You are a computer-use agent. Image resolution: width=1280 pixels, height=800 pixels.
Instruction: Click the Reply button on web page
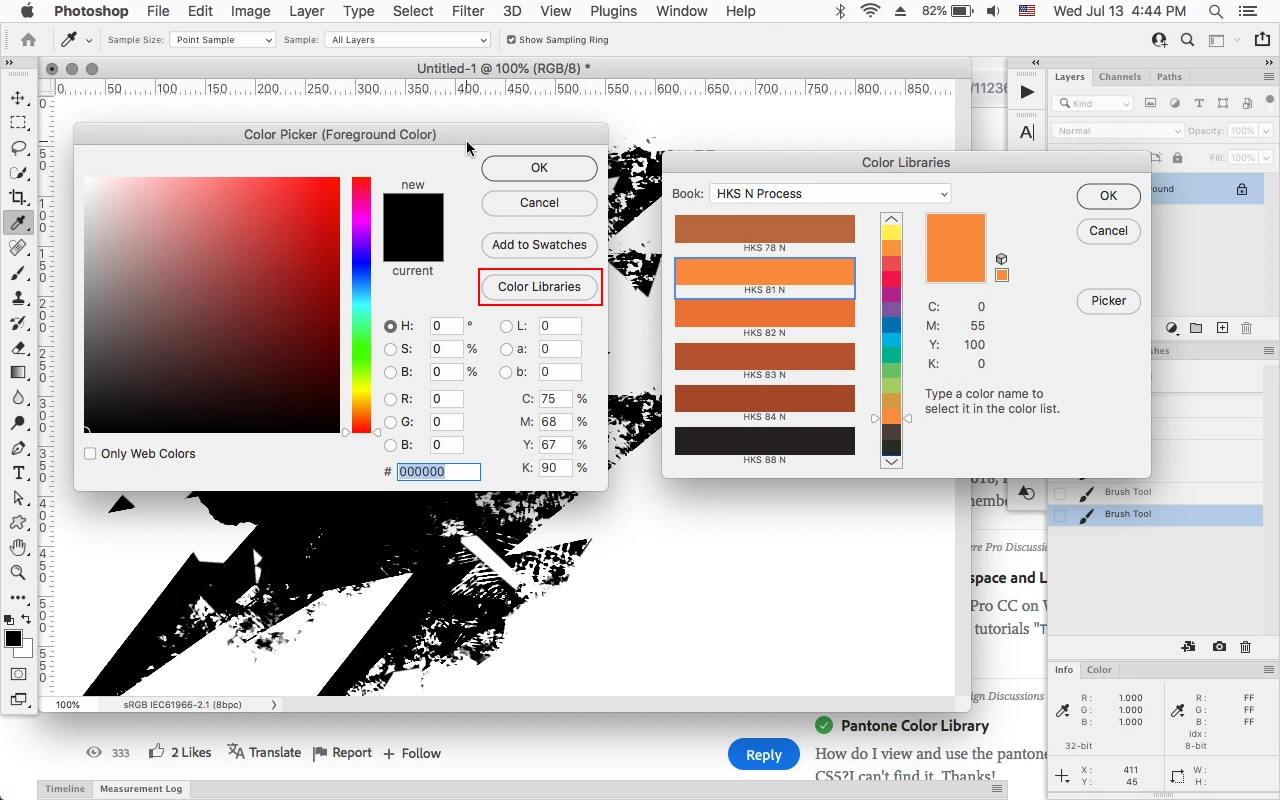(x=763, y=755)
